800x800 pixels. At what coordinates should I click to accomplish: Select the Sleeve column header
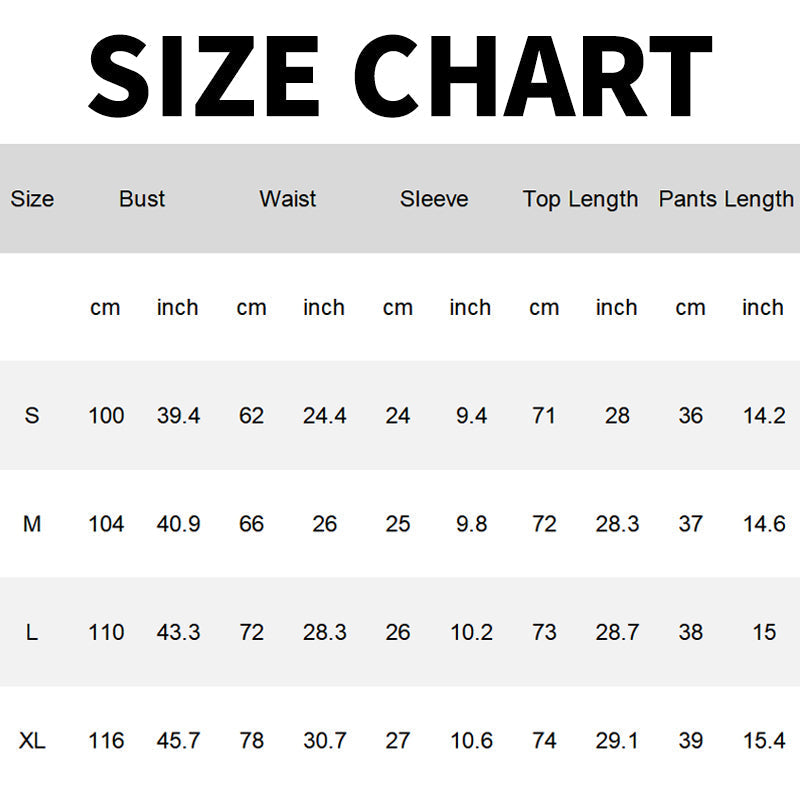pos(434,199)
